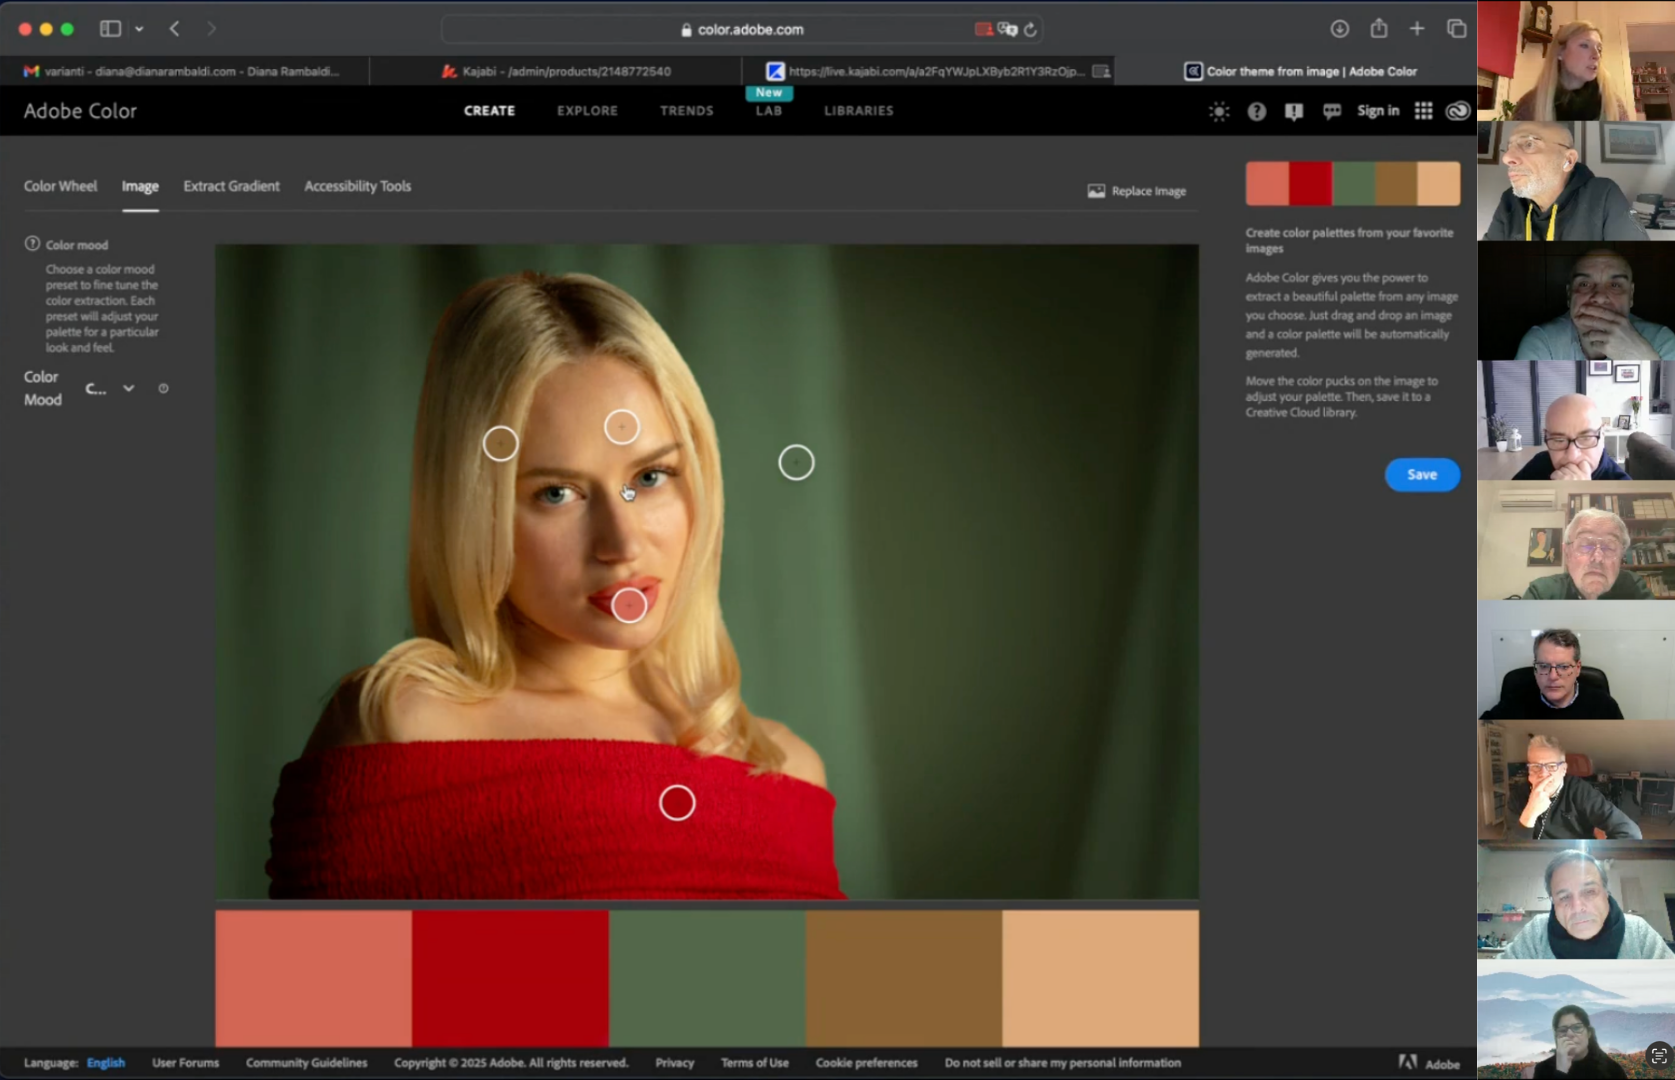Image resolution: width=1675 pixels, height=1080 pixels.
Task: Open the LAB section
Action: tap(769, 111)
